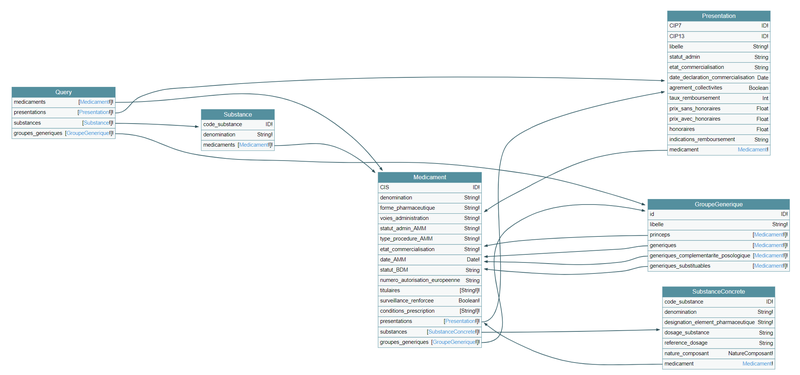Select the Query type header
This screenshot has width=800, height=375.
tap(64, 92)
